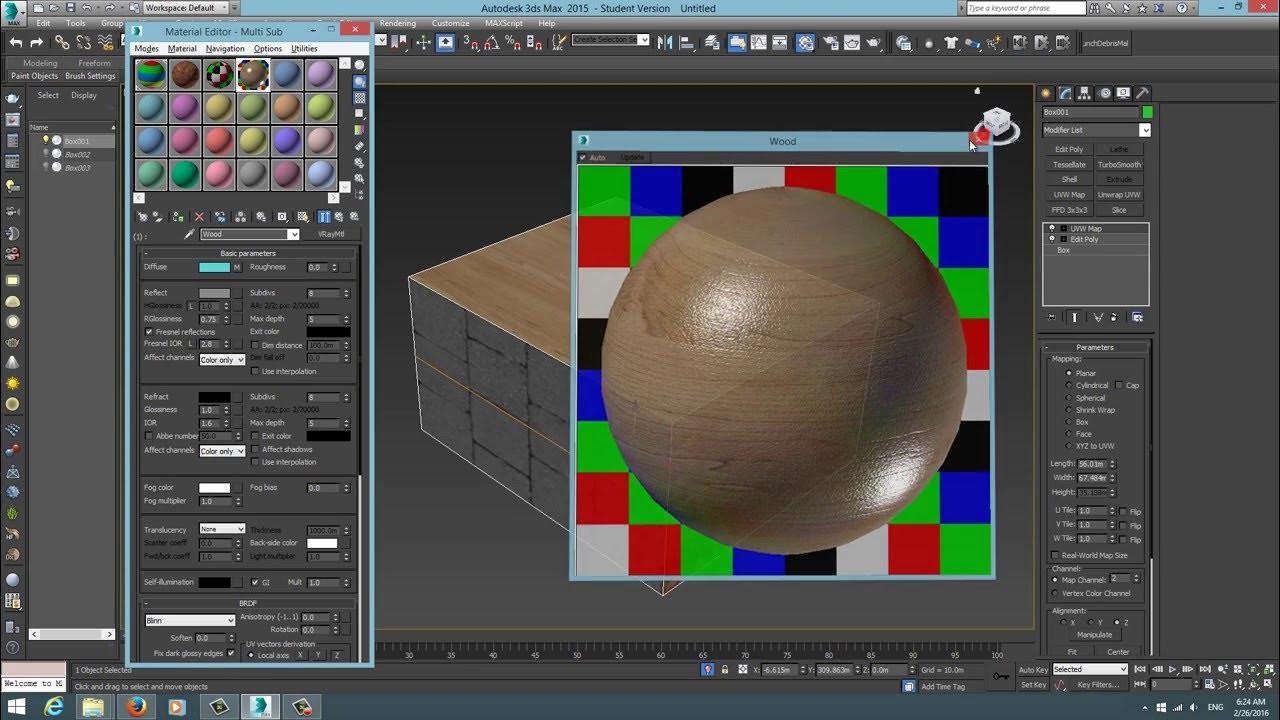Click Assign Material to Selection icon

[x=178, y=216]
